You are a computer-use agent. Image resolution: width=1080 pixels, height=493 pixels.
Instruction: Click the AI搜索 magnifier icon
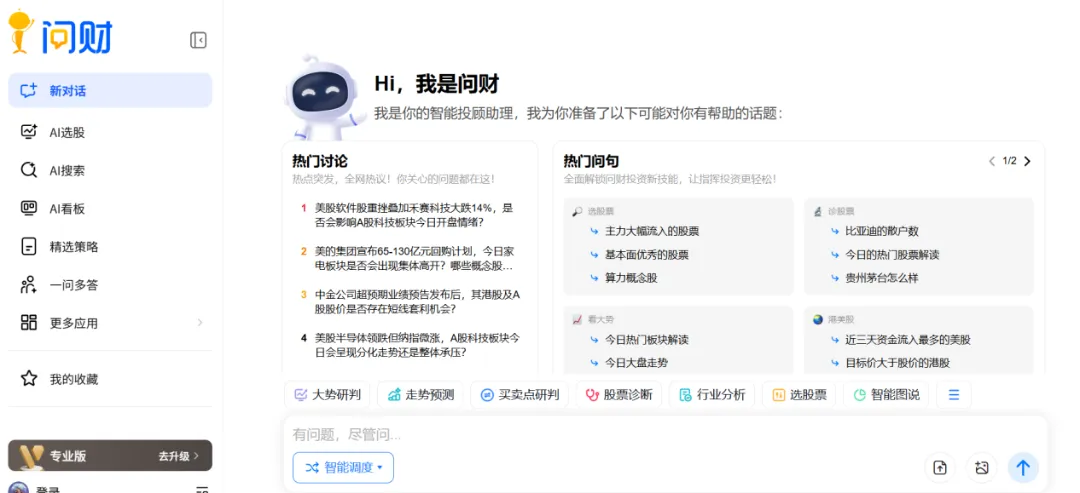29,170
